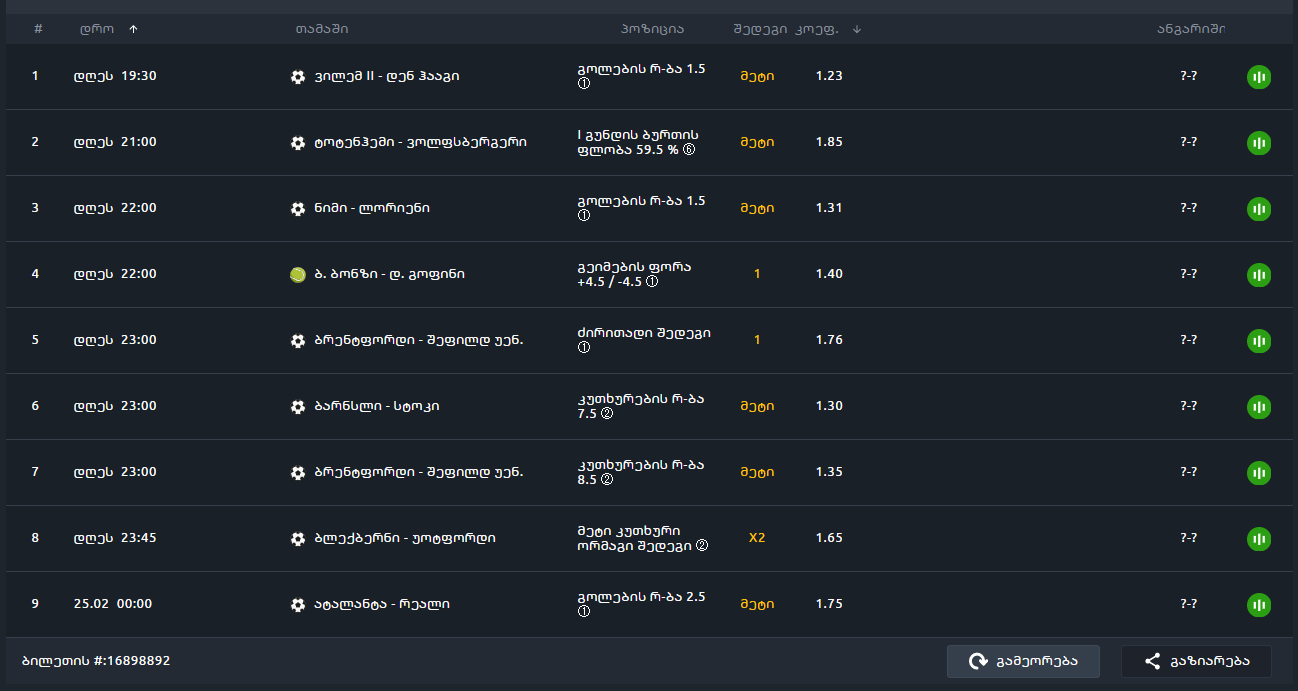Click the soccer ball icon in row number 7
Screen dimensions: 1298x691
298,472
